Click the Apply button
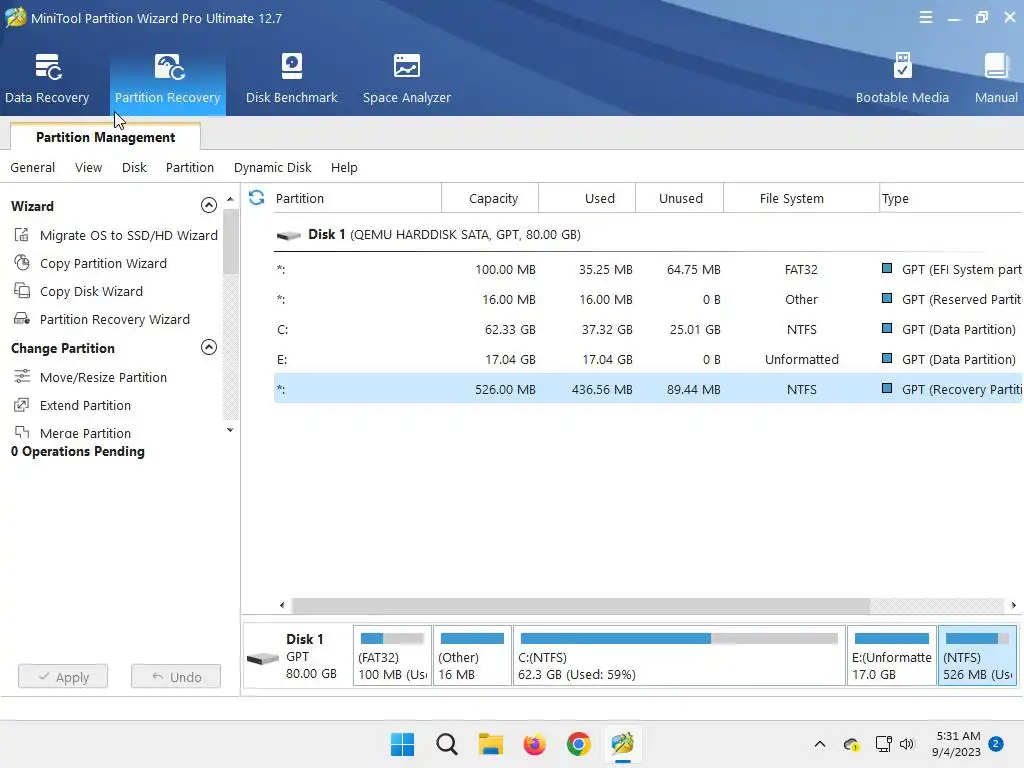 click(x=63, y=677)
